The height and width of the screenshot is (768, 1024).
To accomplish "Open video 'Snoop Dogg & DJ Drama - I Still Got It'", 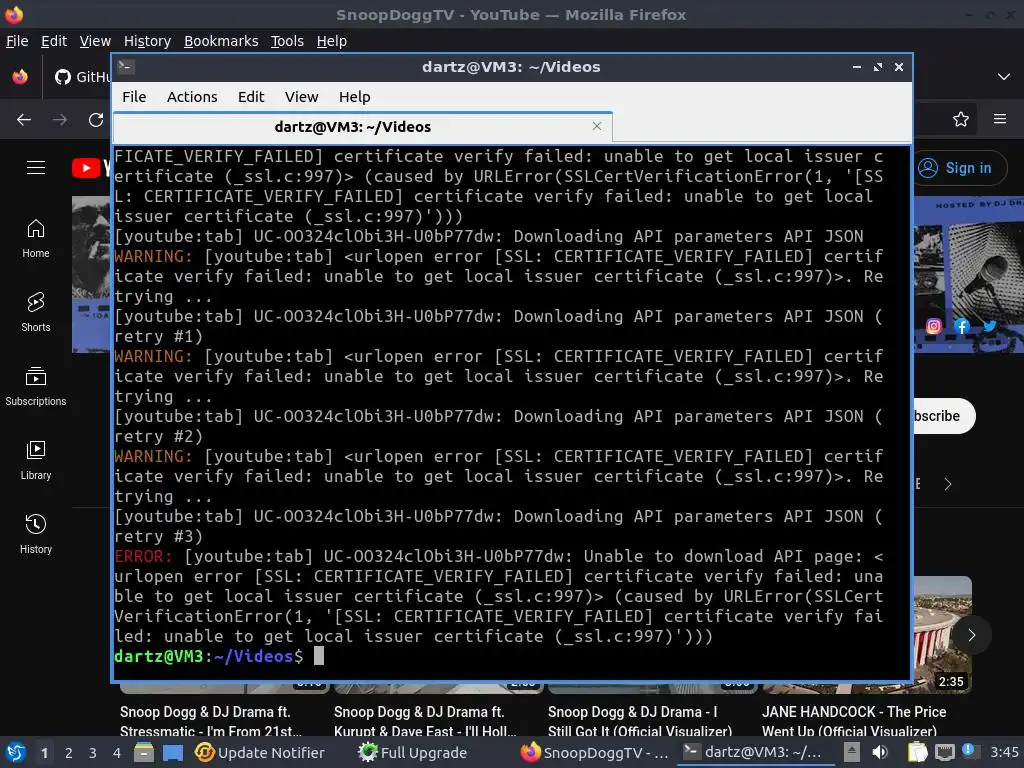I will tap(640, 721).
